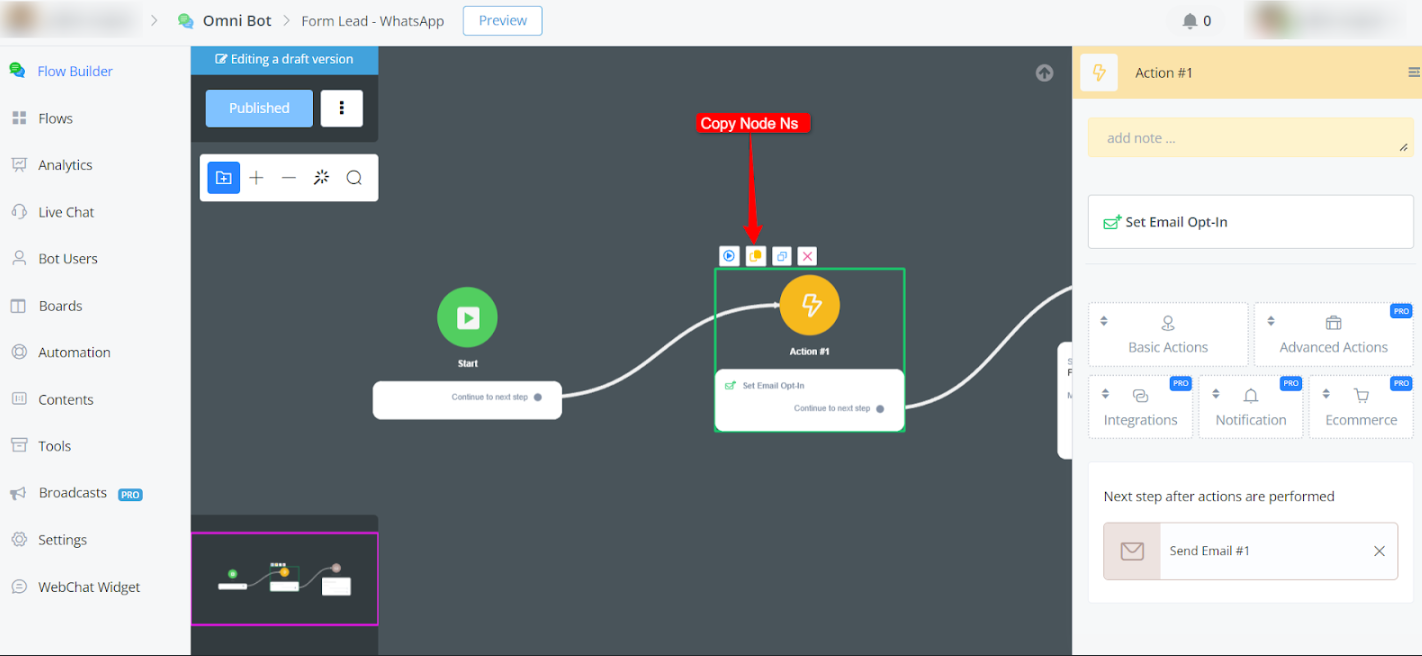The height and width of the screenshot is (656, 1422).
Task: Go to Live Chat in the sidebar
Action: click(x=66, y=212)
